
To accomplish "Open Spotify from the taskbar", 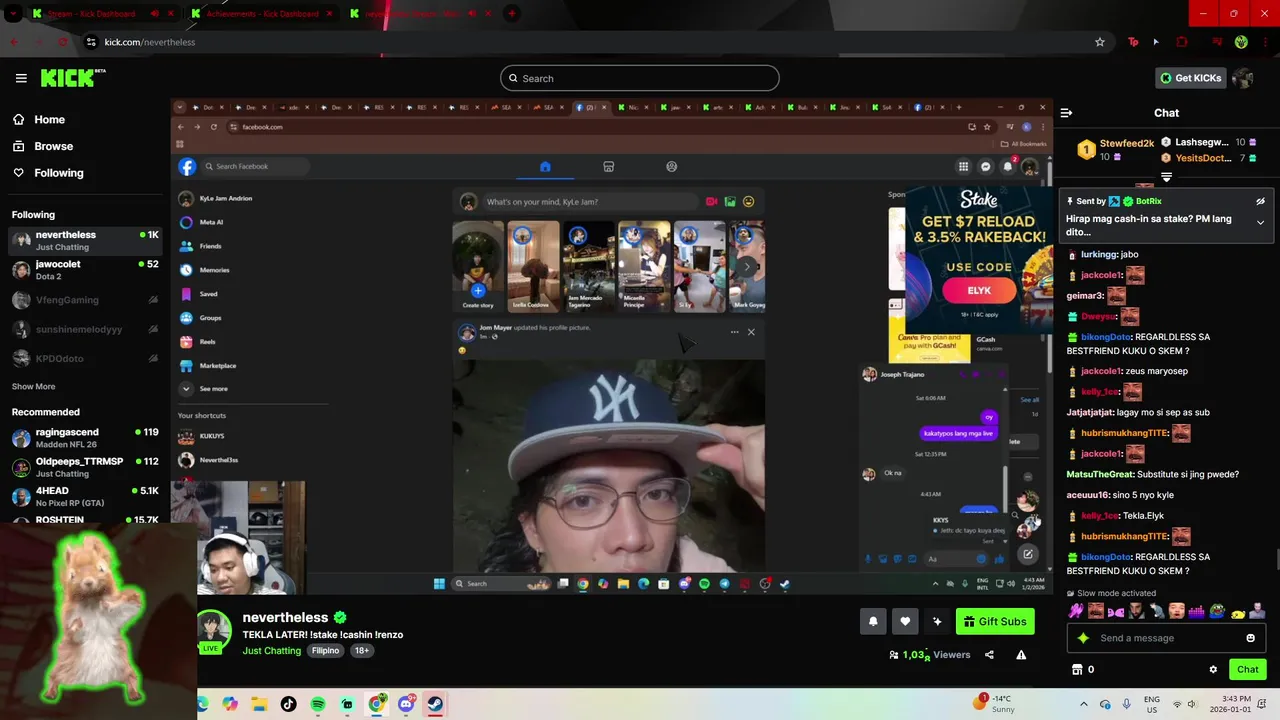I will click(x=318, y=704).
